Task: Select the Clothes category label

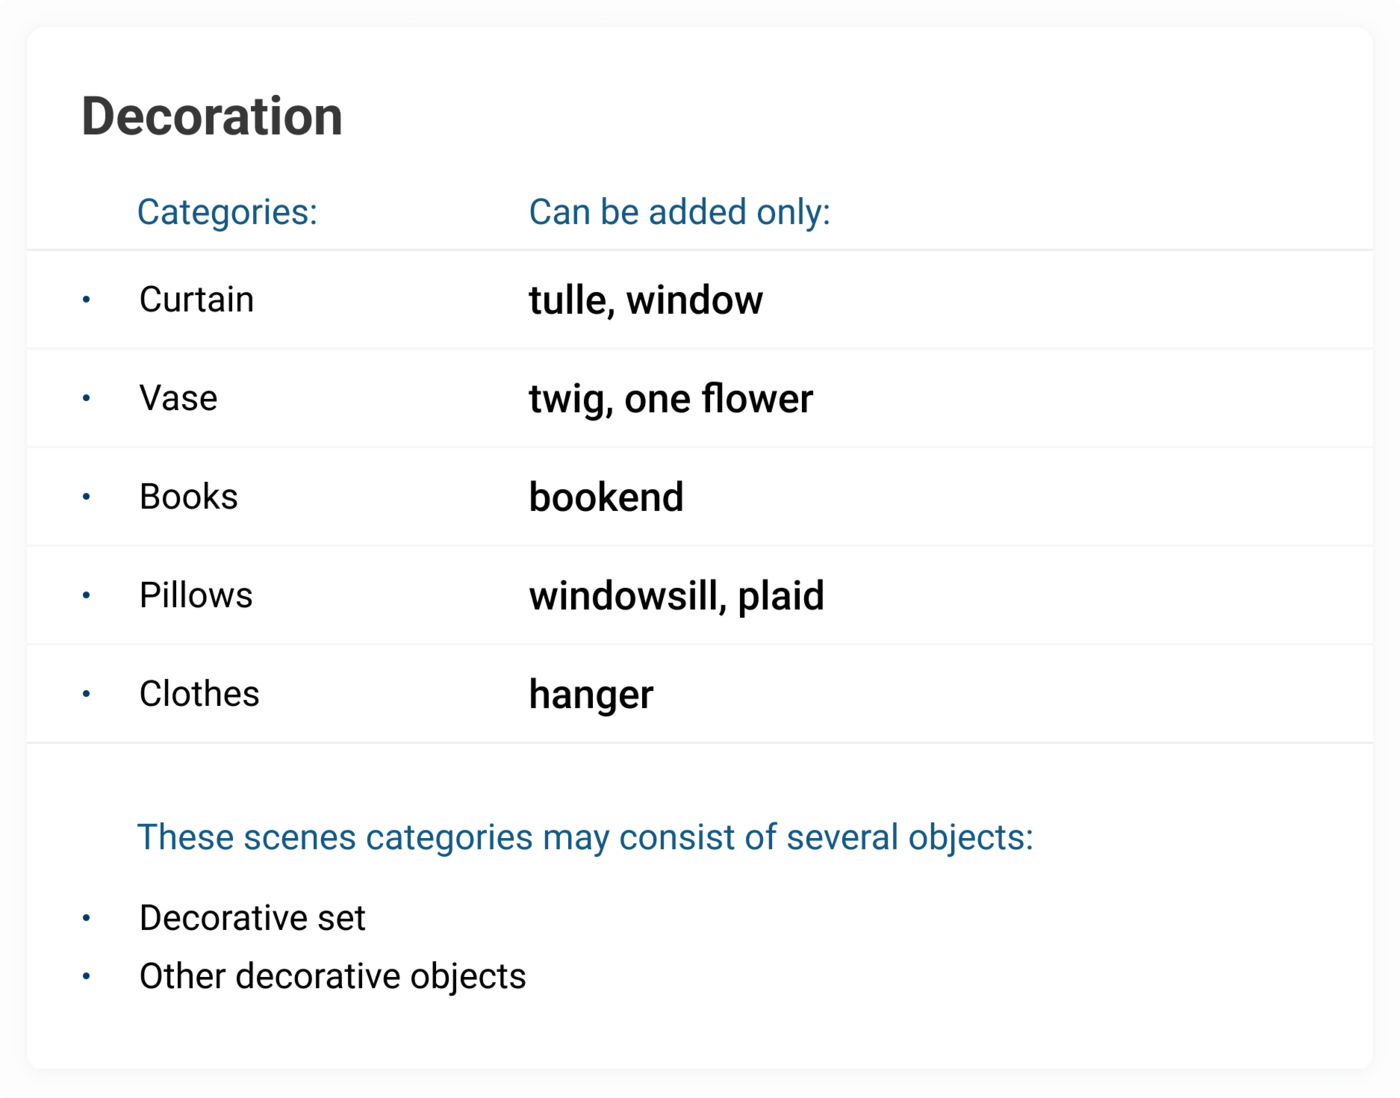Action: click(199, 693)
